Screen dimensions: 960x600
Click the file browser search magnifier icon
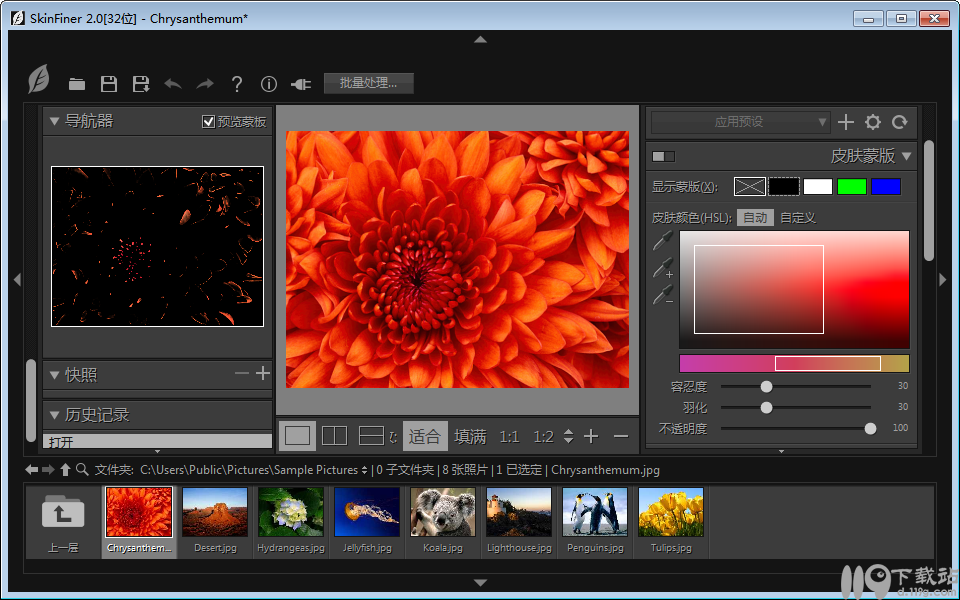coord(82,470)
